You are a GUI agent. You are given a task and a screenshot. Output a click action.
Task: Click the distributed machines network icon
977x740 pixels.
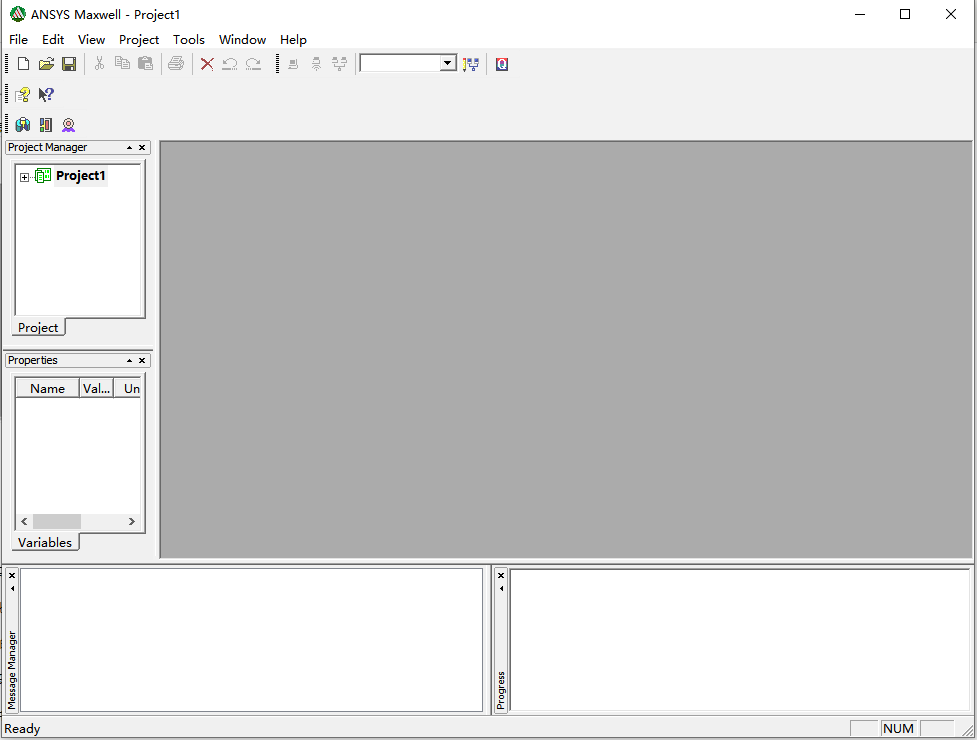pos(340,64)
